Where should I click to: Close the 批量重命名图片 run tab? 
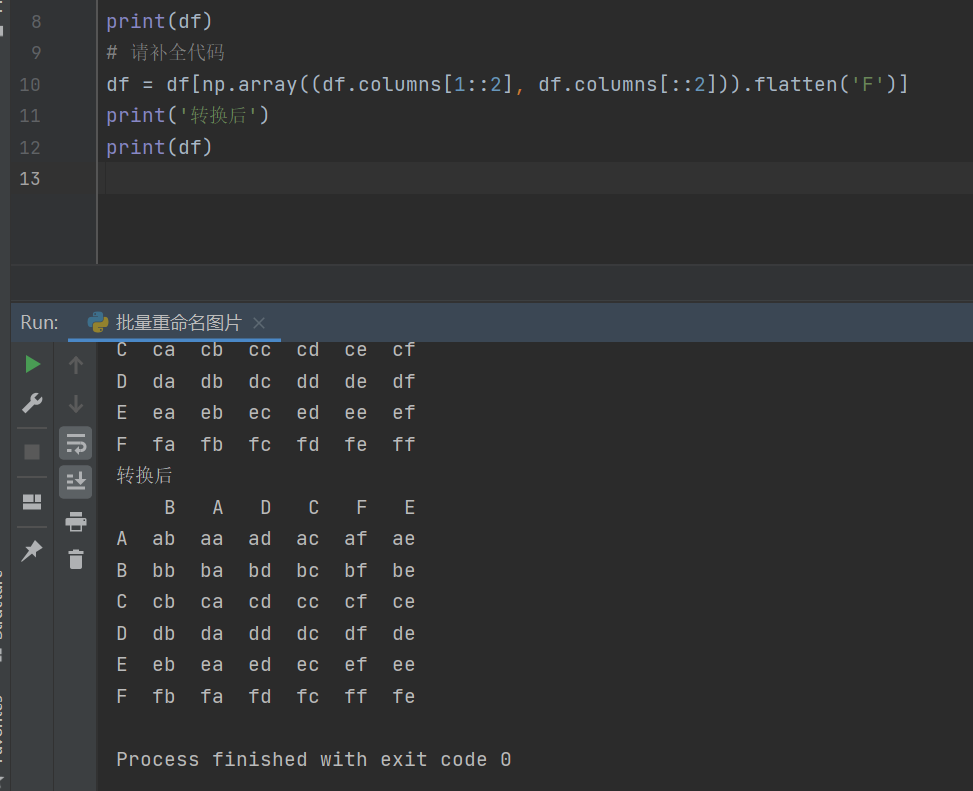(259, 323)
